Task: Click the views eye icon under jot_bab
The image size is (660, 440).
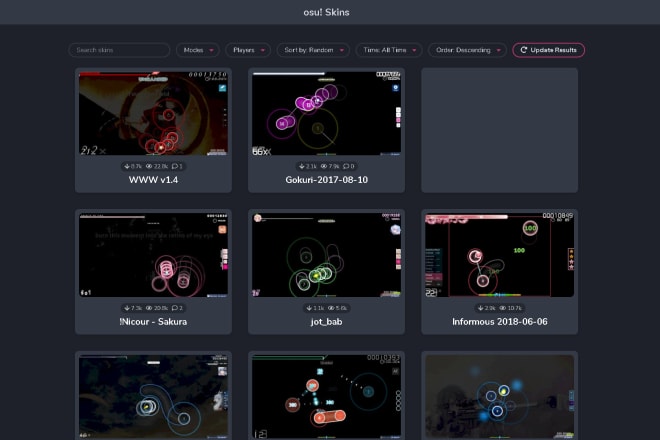Action: (331, 308)
